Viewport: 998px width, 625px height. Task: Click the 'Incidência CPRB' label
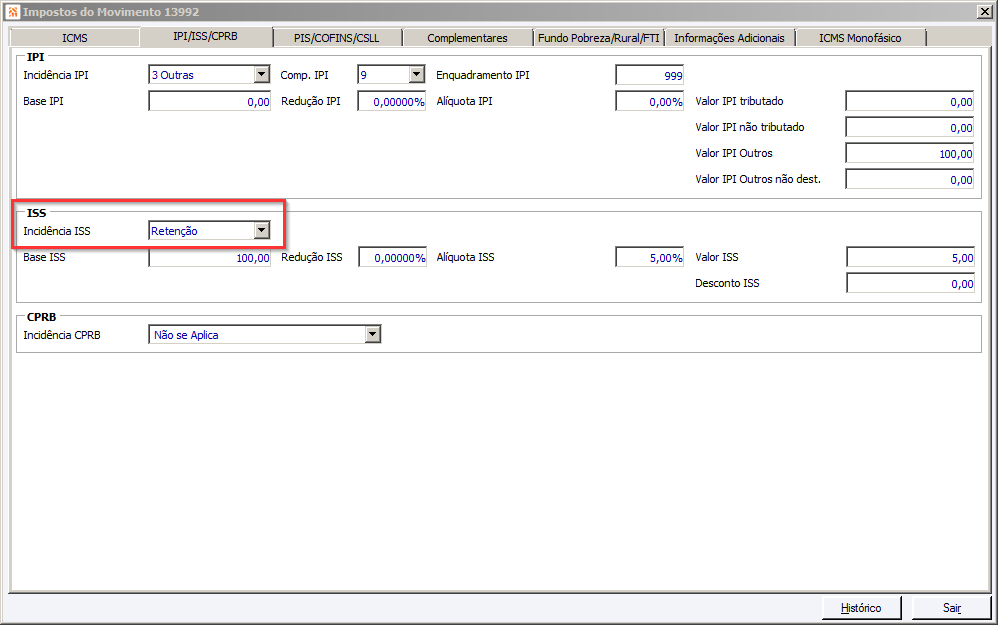tap(62, 335)
